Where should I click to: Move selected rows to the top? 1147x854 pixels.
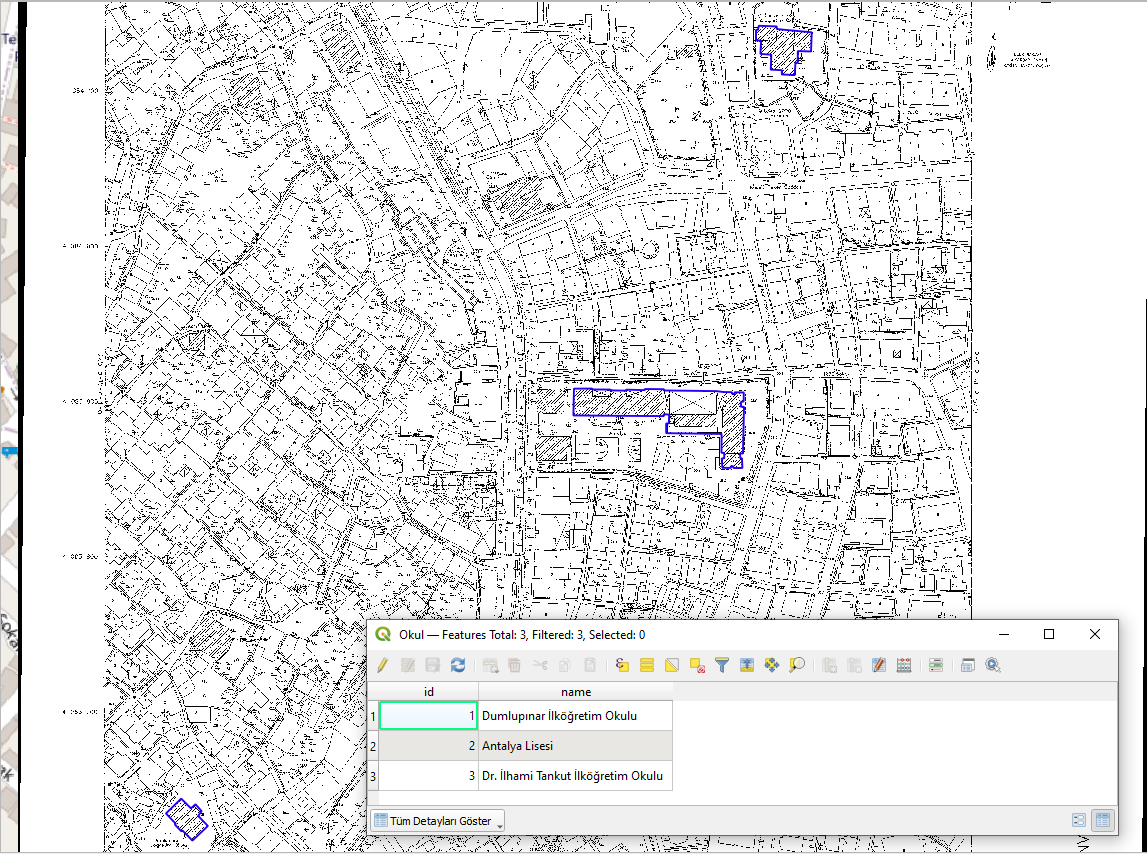pos(747,665)
